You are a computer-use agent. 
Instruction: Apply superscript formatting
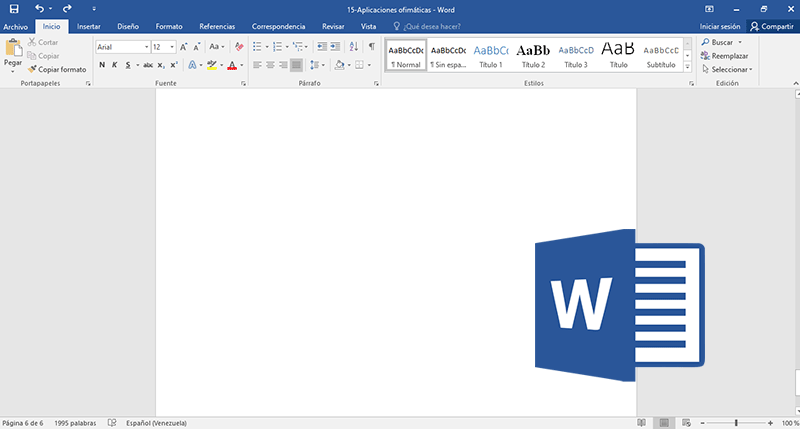(174, 65)
